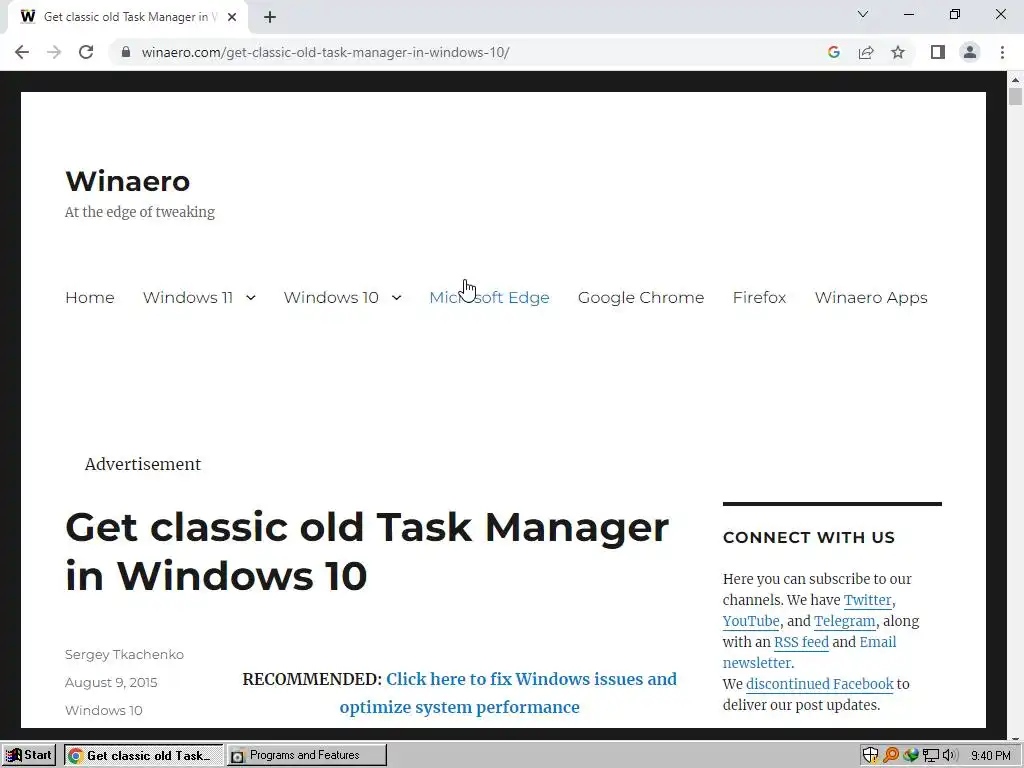
Task: Click August 9, 2015 date link
Action: pos(111,682)
